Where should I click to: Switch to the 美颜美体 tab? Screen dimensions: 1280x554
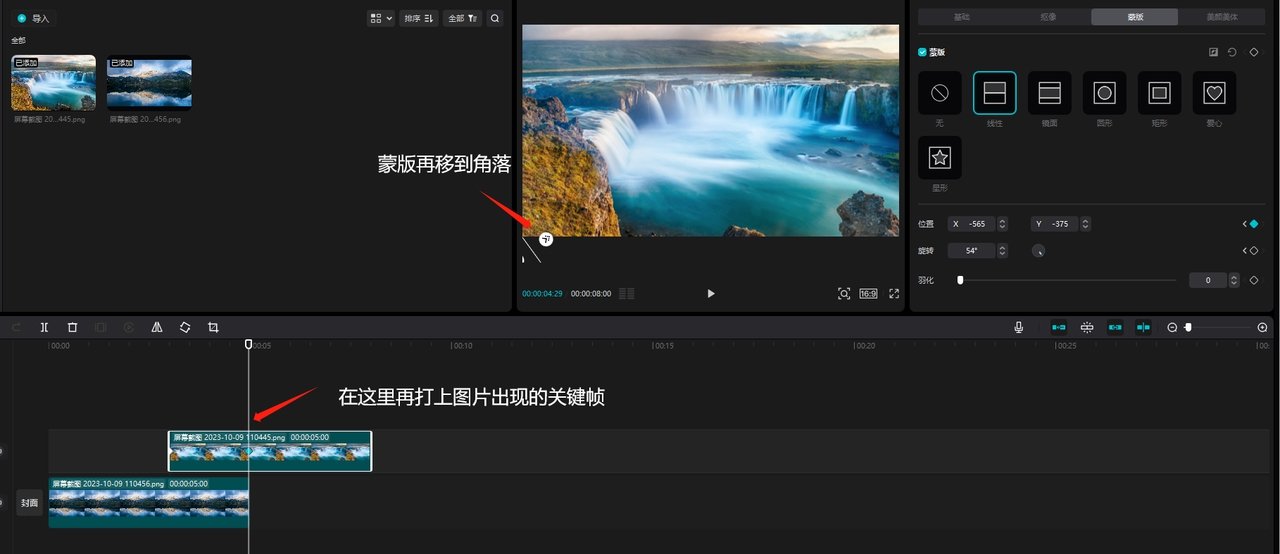coord(1222,17)
